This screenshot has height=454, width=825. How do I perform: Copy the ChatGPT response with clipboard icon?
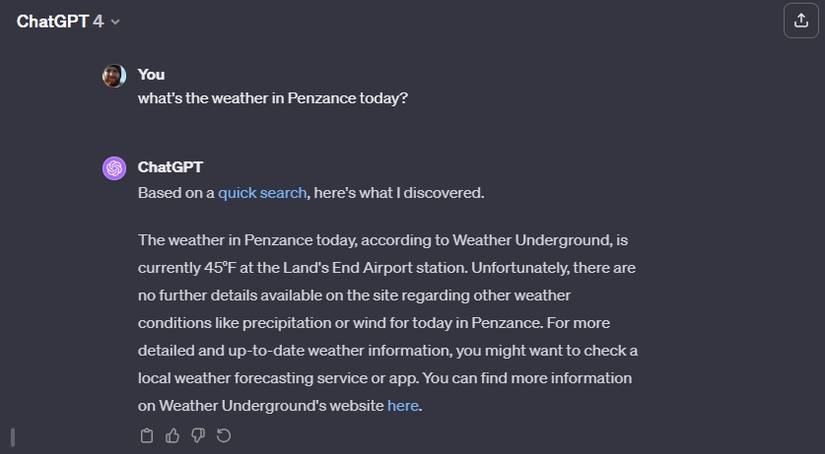(147, 435)
